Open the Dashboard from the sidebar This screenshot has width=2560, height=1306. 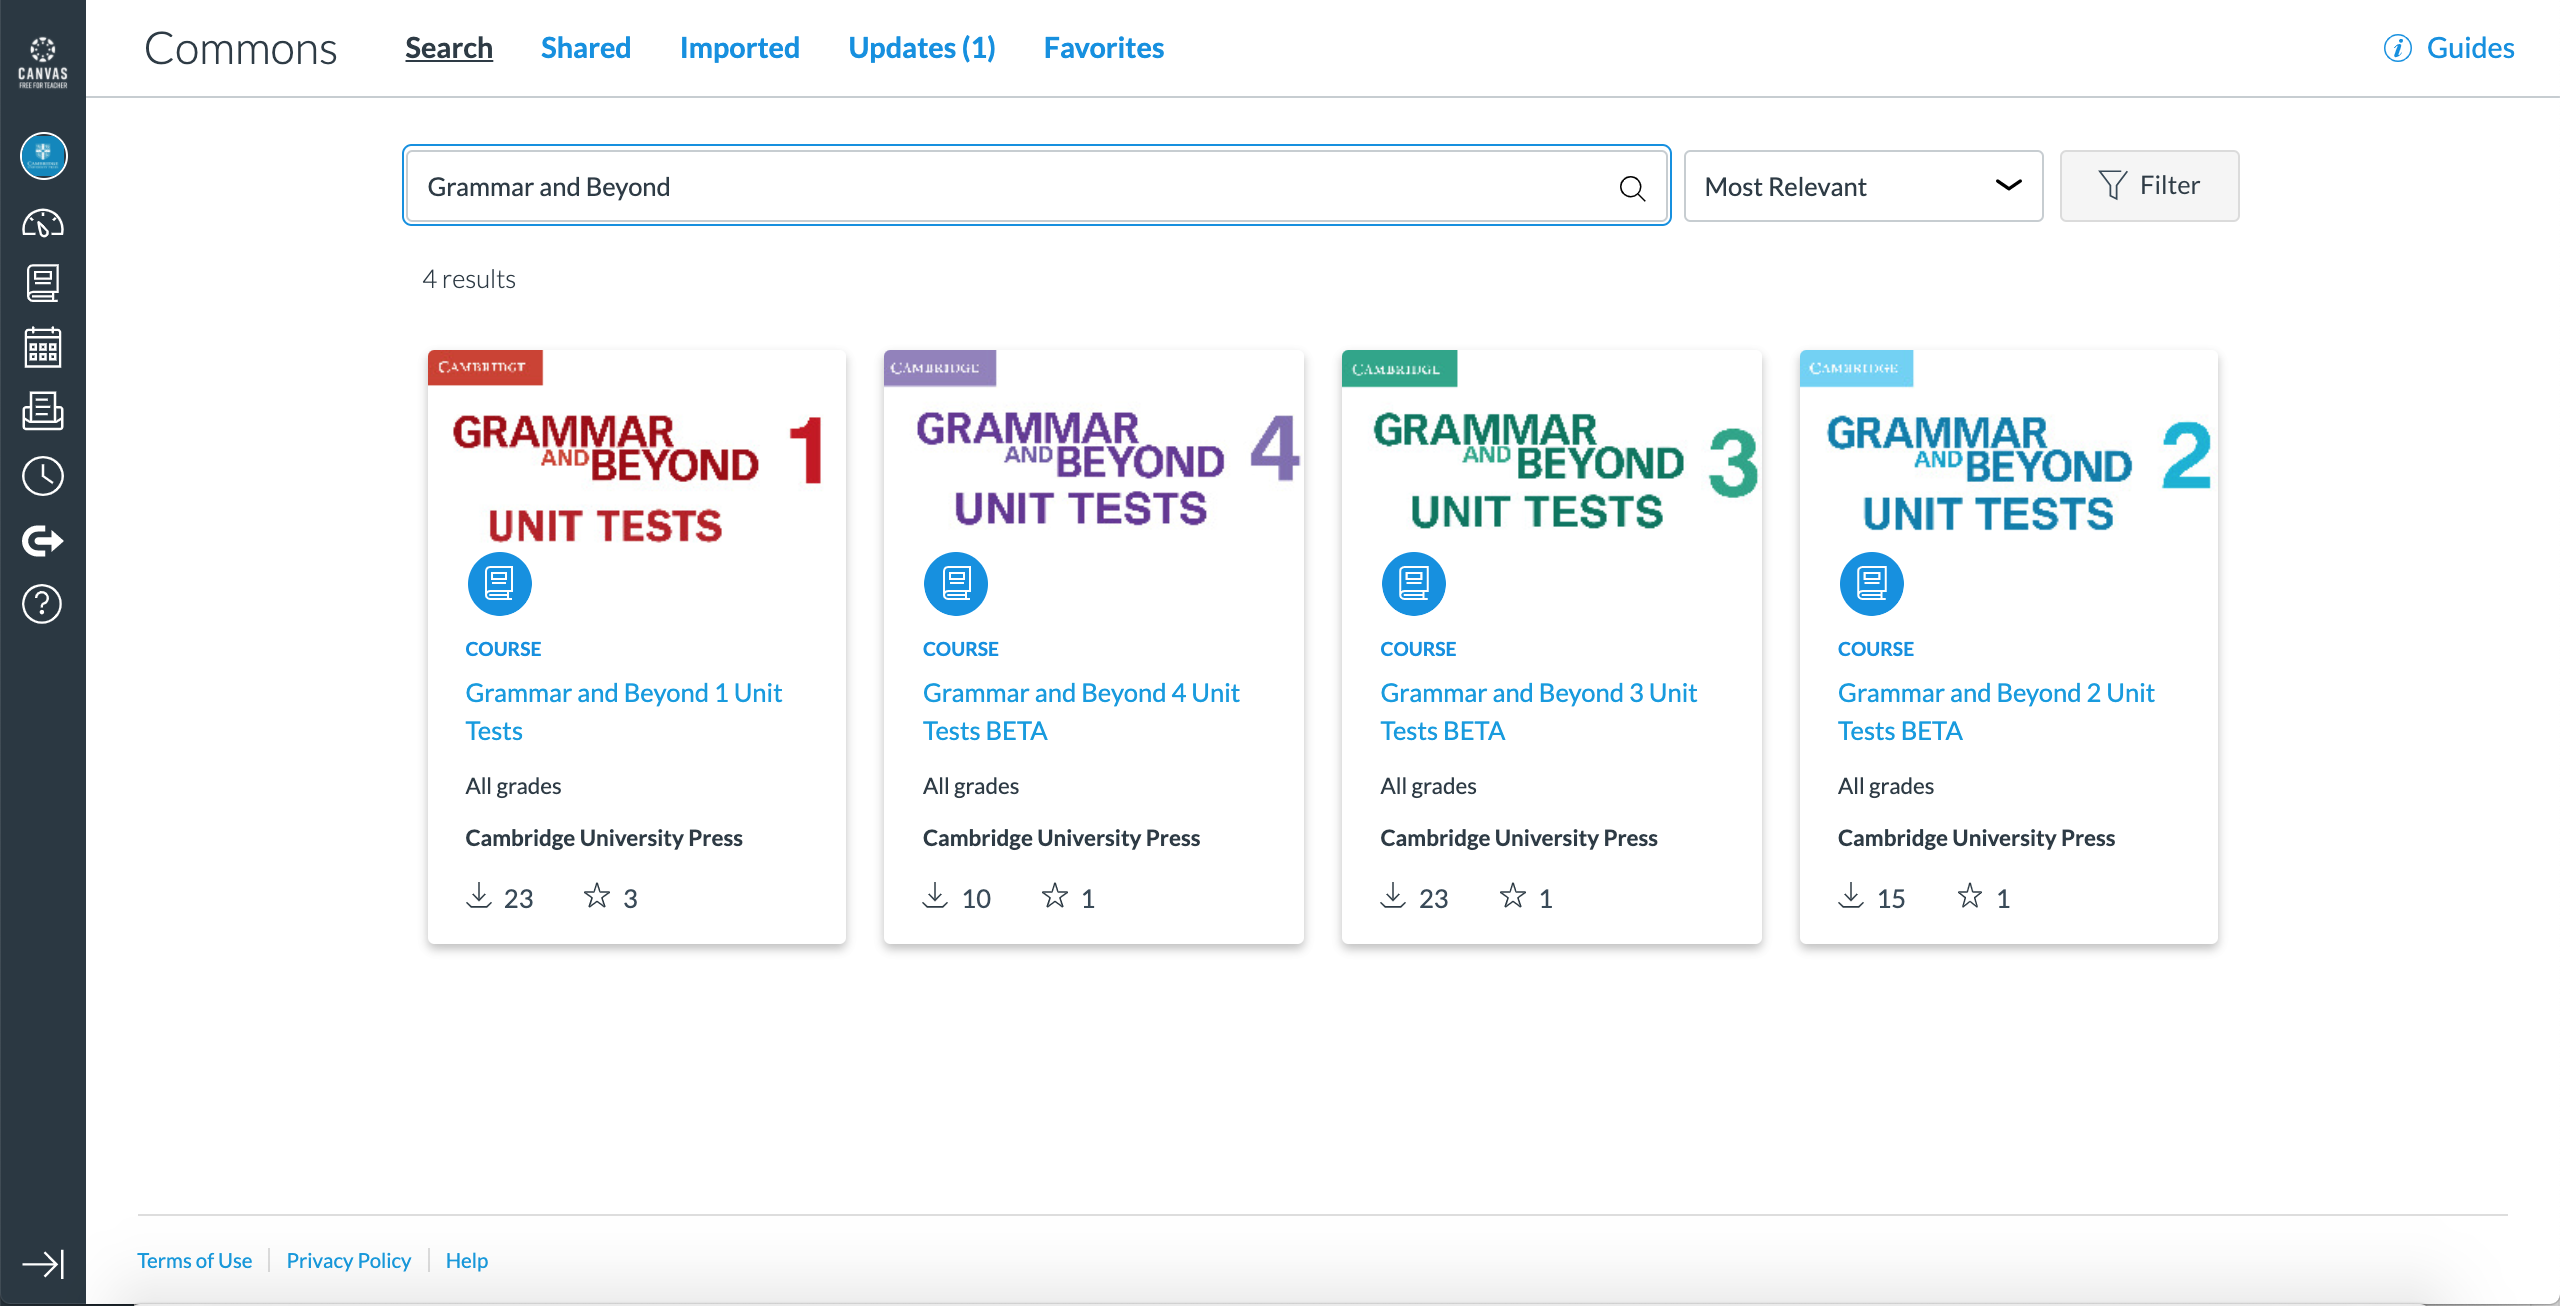point(42,224)
